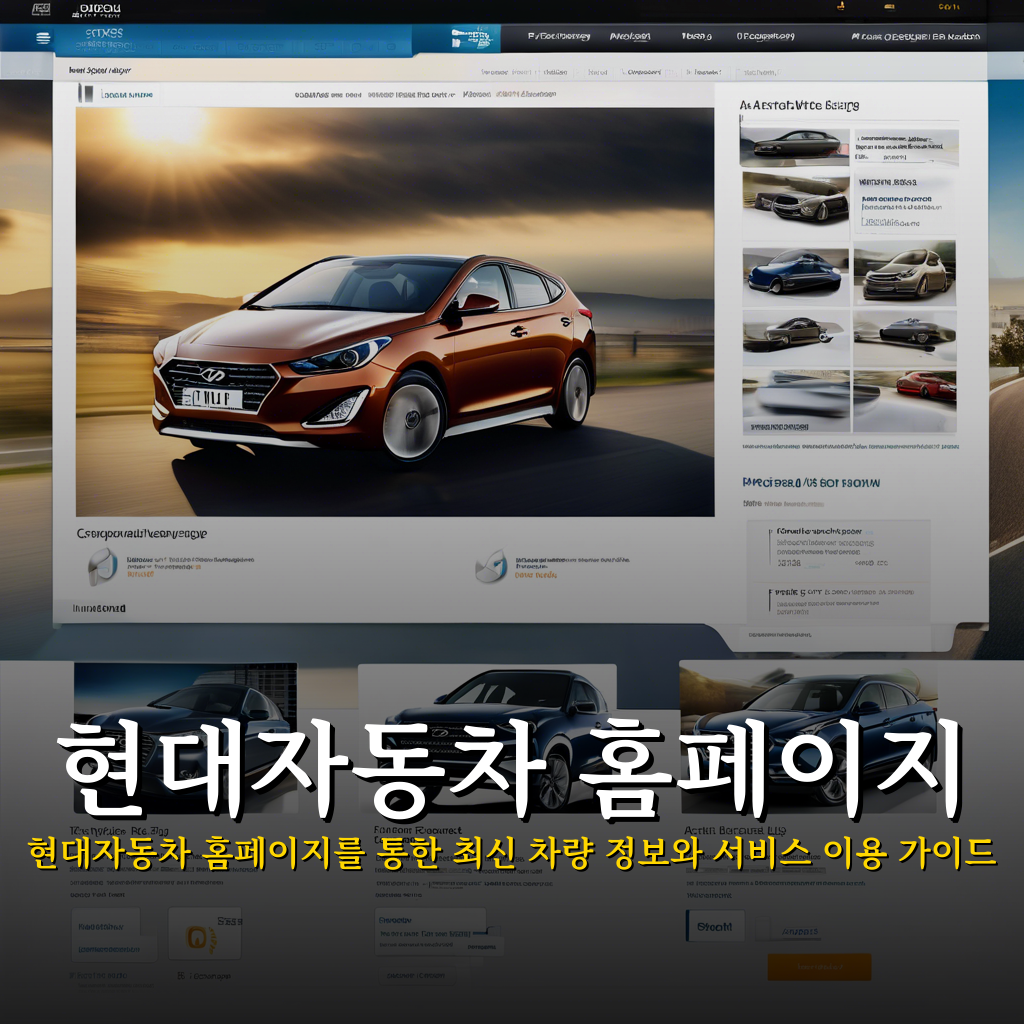Click the yellow Q icon tile
This screenshot has height=1024, width=1024.
coord(204,933)
